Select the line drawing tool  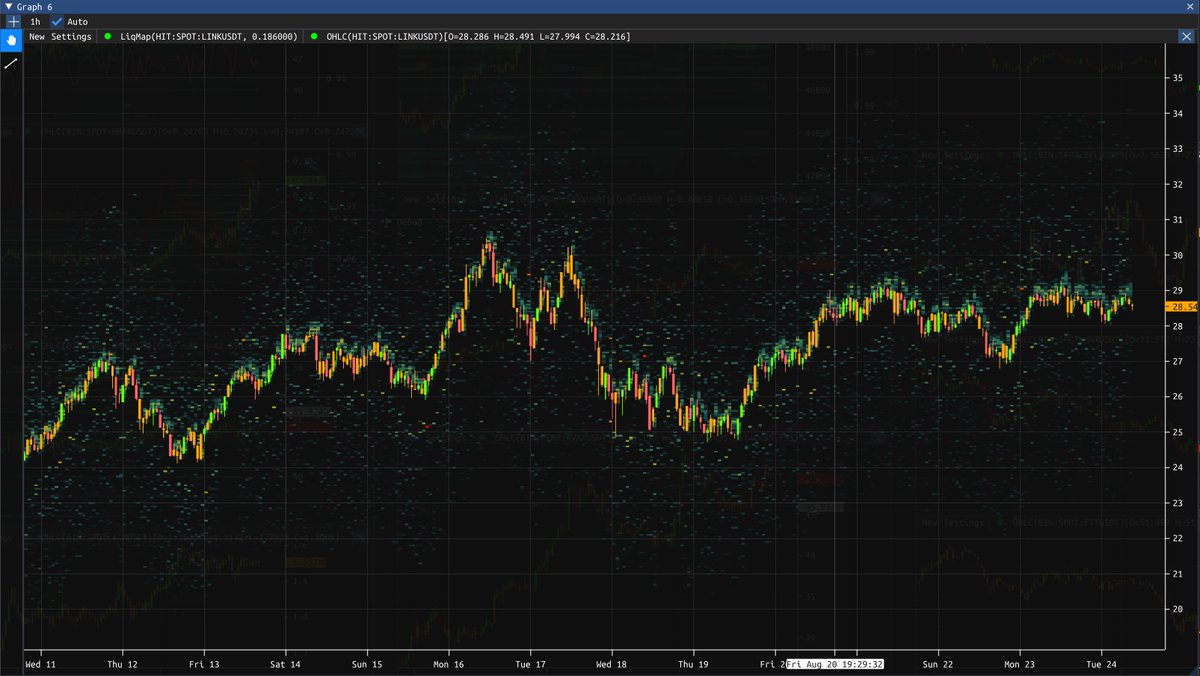tap(12, 63)
